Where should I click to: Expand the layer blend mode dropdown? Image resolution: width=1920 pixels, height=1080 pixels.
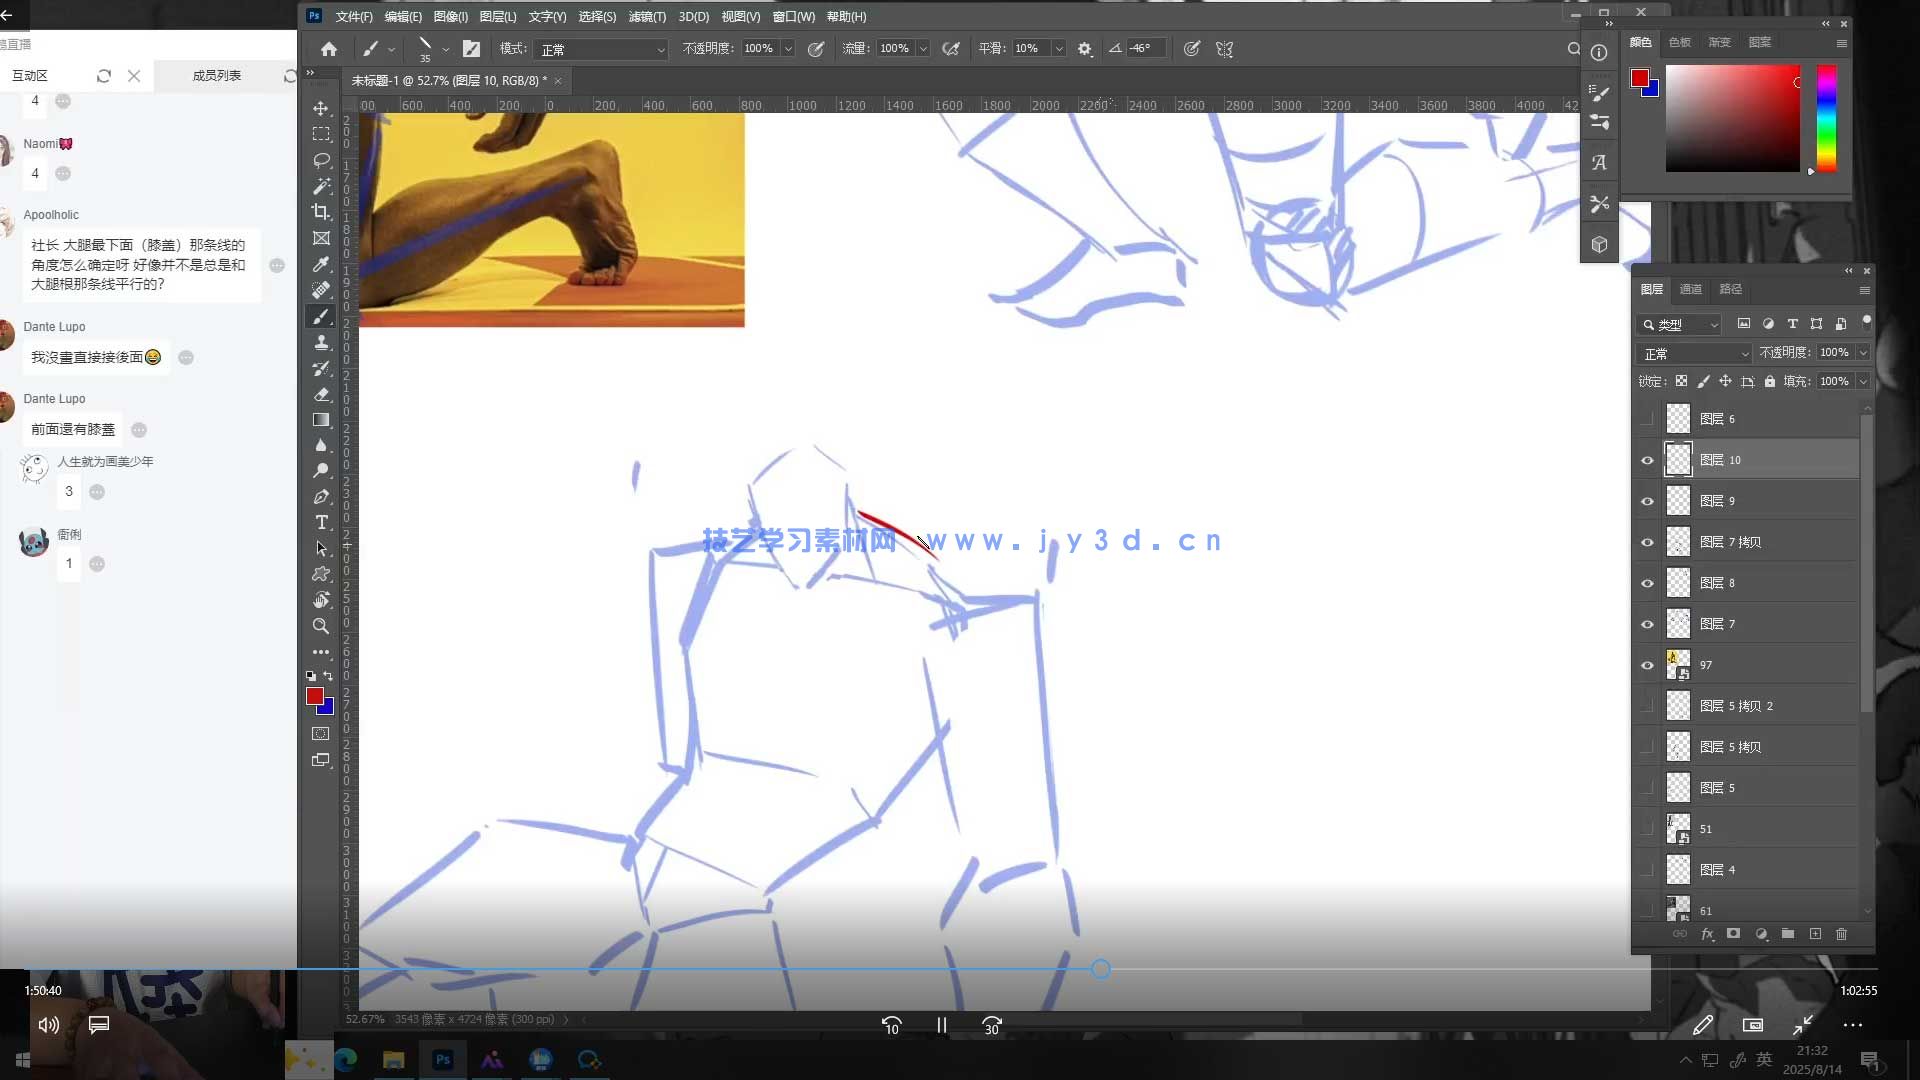pos(1695,354)
